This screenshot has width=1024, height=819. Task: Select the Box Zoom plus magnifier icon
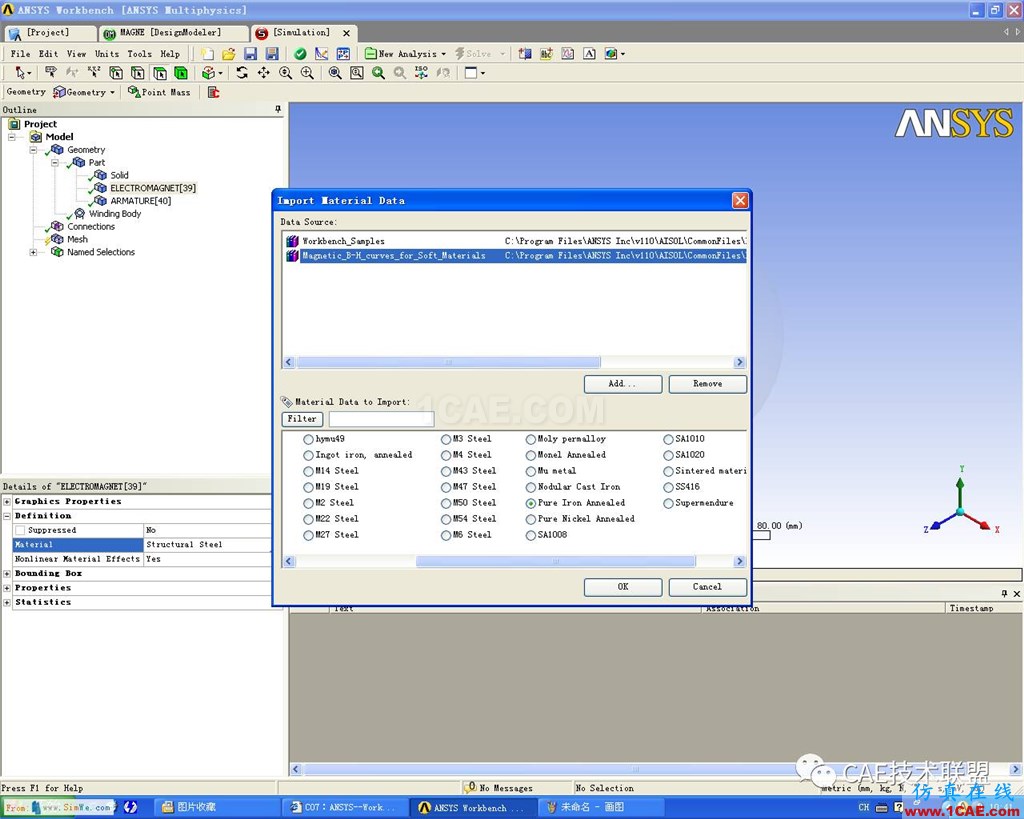tap(307, 72)
